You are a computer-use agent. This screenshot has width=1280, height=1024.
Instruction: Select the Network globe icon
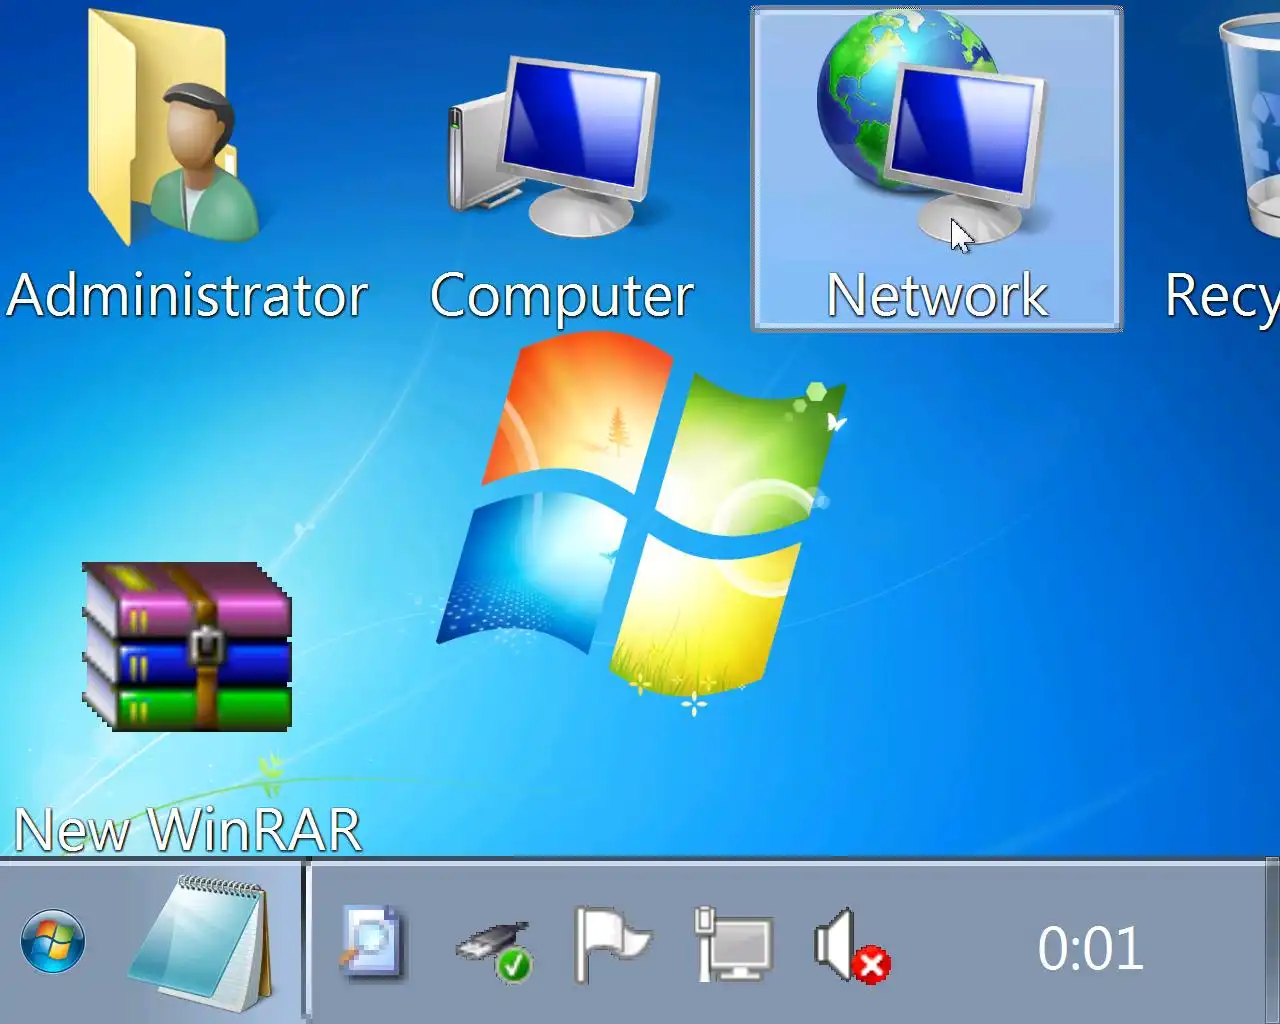pos(933,127)
